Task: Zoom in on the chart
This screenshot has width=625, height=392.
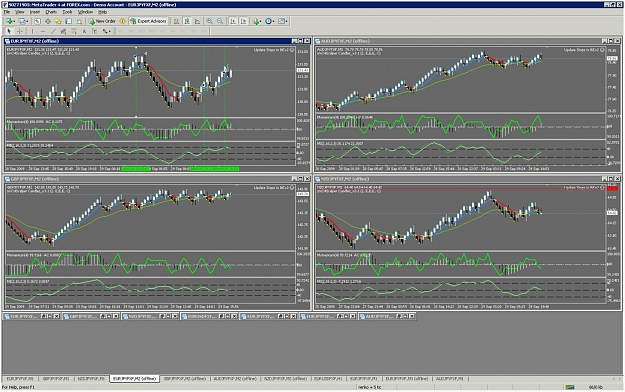Action: pyautogui.click(x=209, y=21)
